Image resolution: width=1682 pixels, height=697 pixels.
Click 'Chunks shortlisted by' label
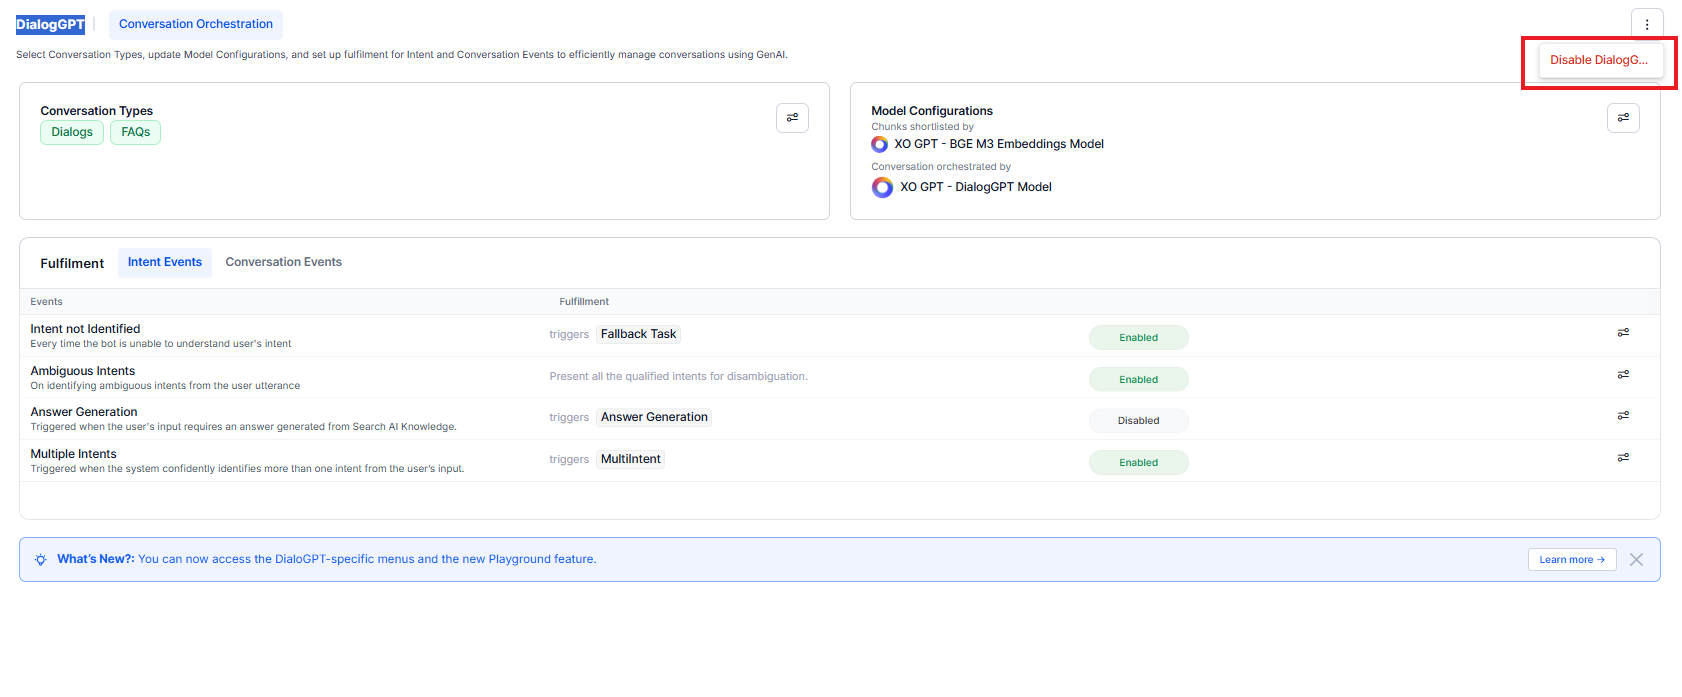click(x=922, y=127)
